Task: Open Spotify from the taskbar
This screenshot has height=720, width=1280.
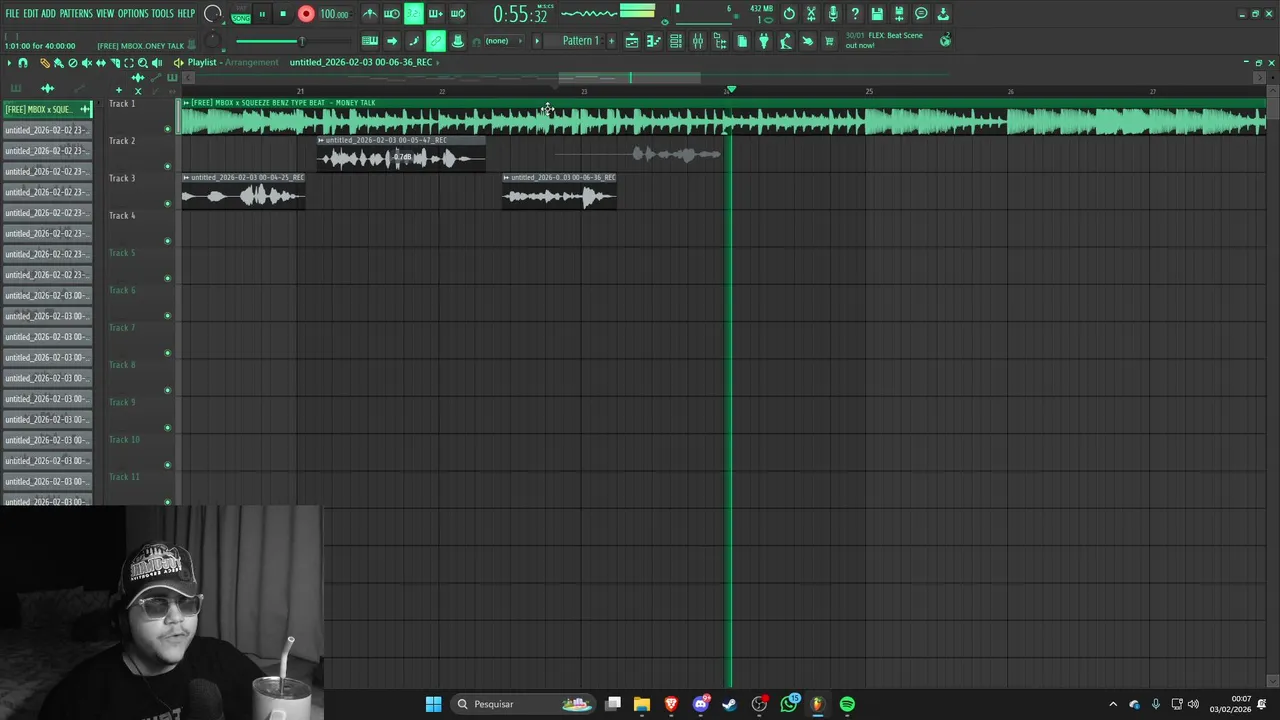Action: click(847, 704)
